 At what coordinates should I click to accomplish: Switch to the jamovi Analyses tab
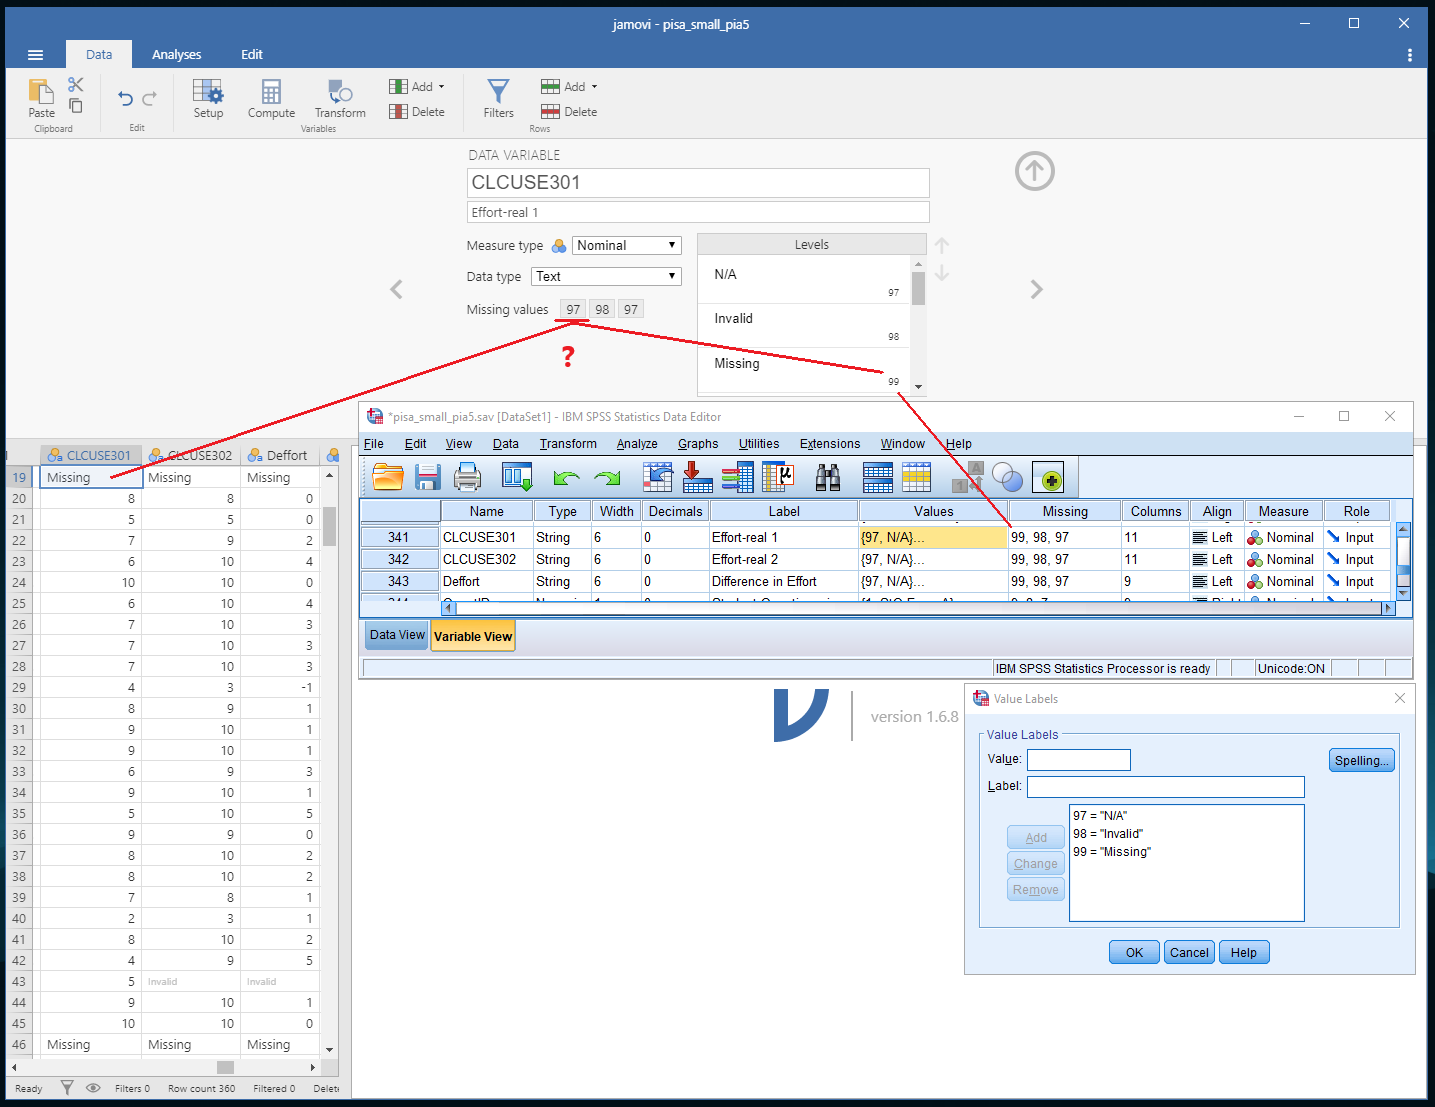click(176, 54)
